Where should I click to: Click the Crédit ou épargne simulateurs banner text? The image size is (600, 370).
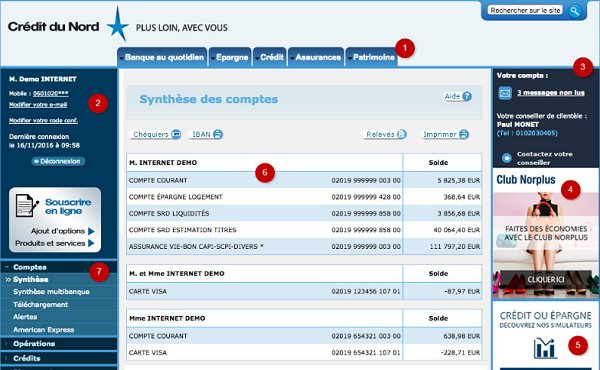click(545, 319)
